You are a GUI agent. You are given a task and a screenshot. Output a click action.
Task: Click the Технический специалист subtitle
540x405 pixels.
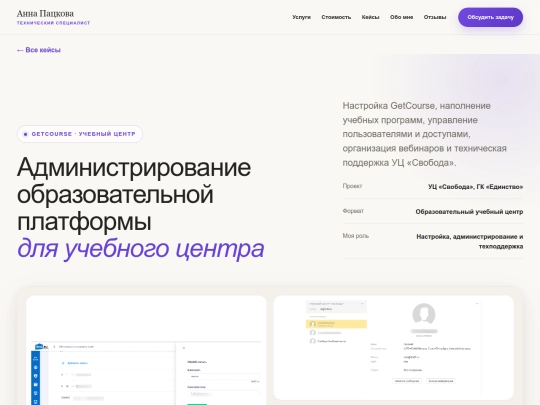pos(53,23)
